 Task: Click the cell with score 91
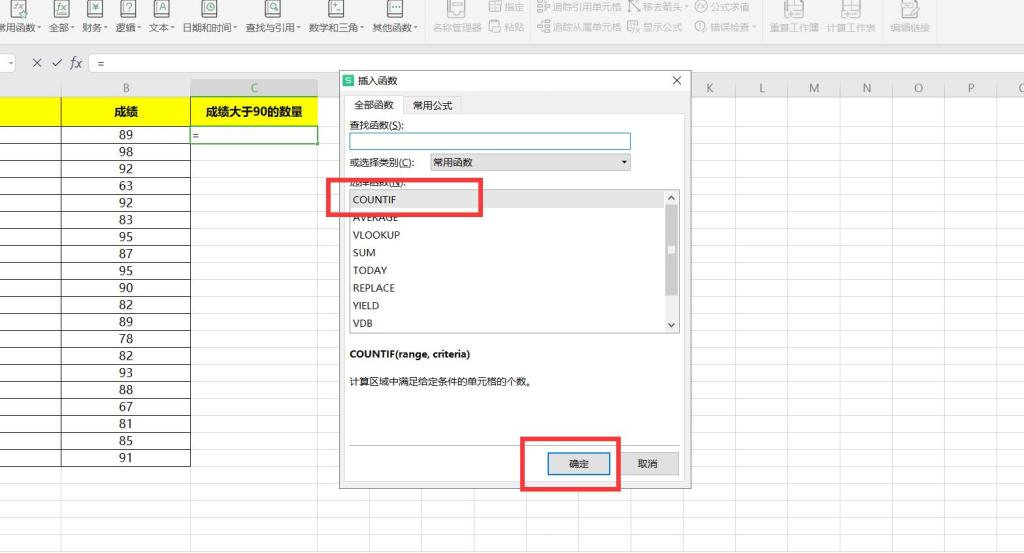126,457
